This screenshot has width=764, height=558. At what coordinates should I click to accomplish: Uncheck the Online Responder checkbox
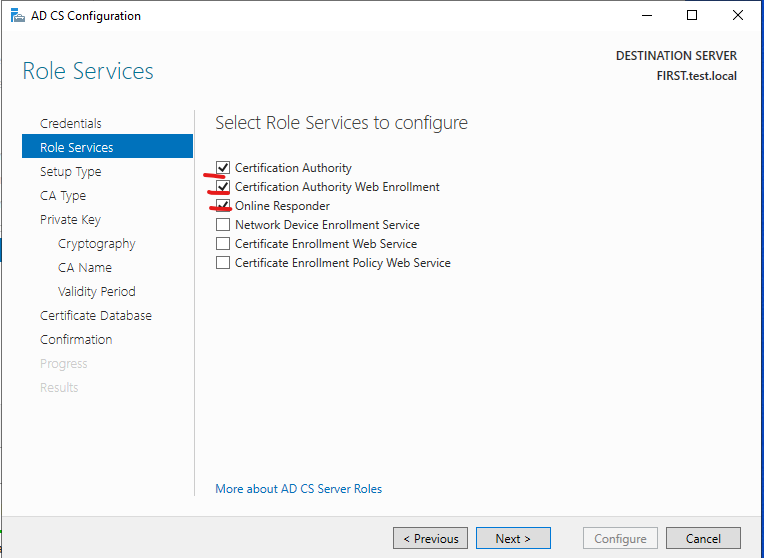[223, 206]
